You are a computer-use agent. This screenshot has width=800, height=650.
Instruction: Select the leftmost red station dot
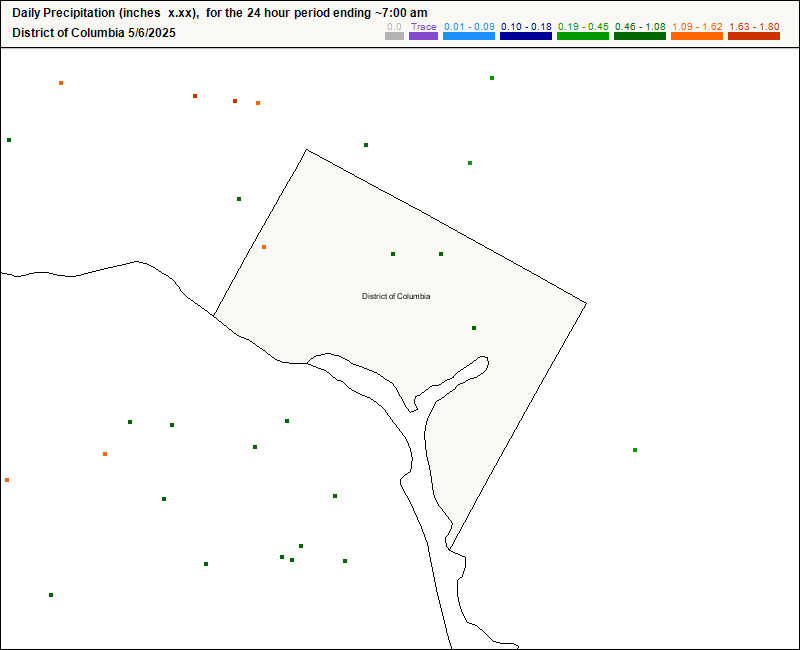[195, 96]
